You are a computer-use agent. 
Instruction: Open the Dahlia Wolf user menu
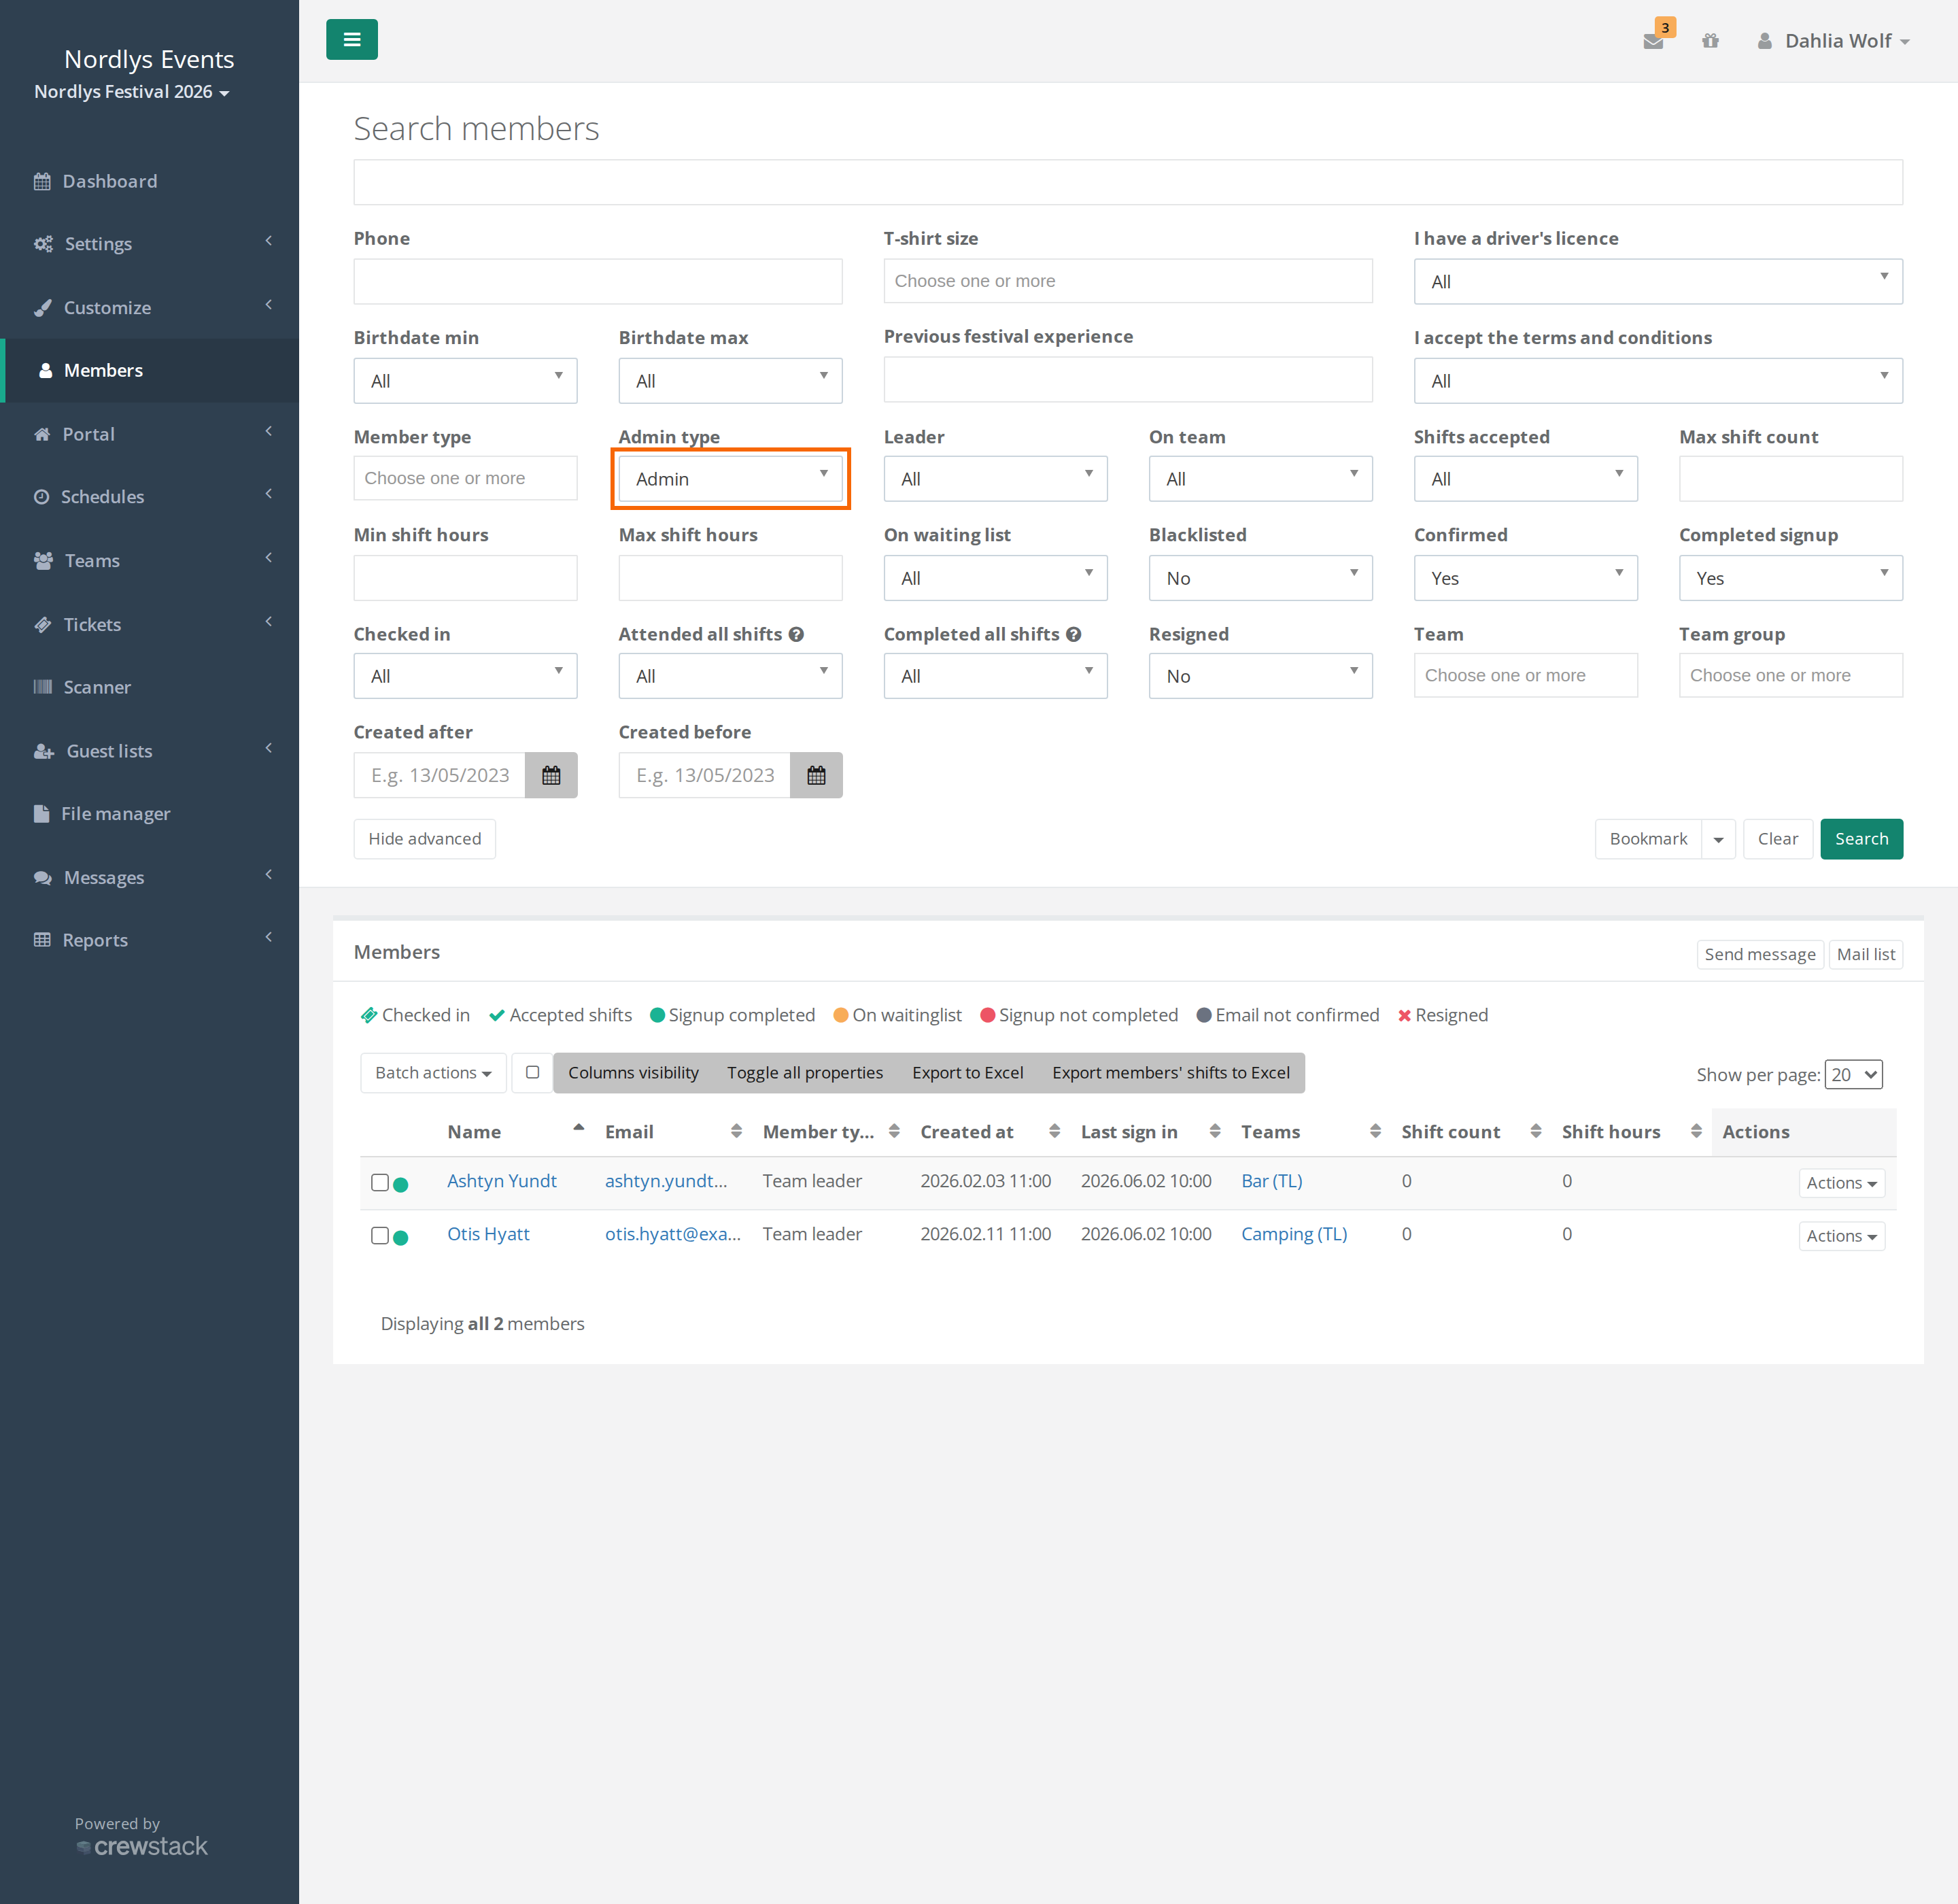(x=1834, y=41)
